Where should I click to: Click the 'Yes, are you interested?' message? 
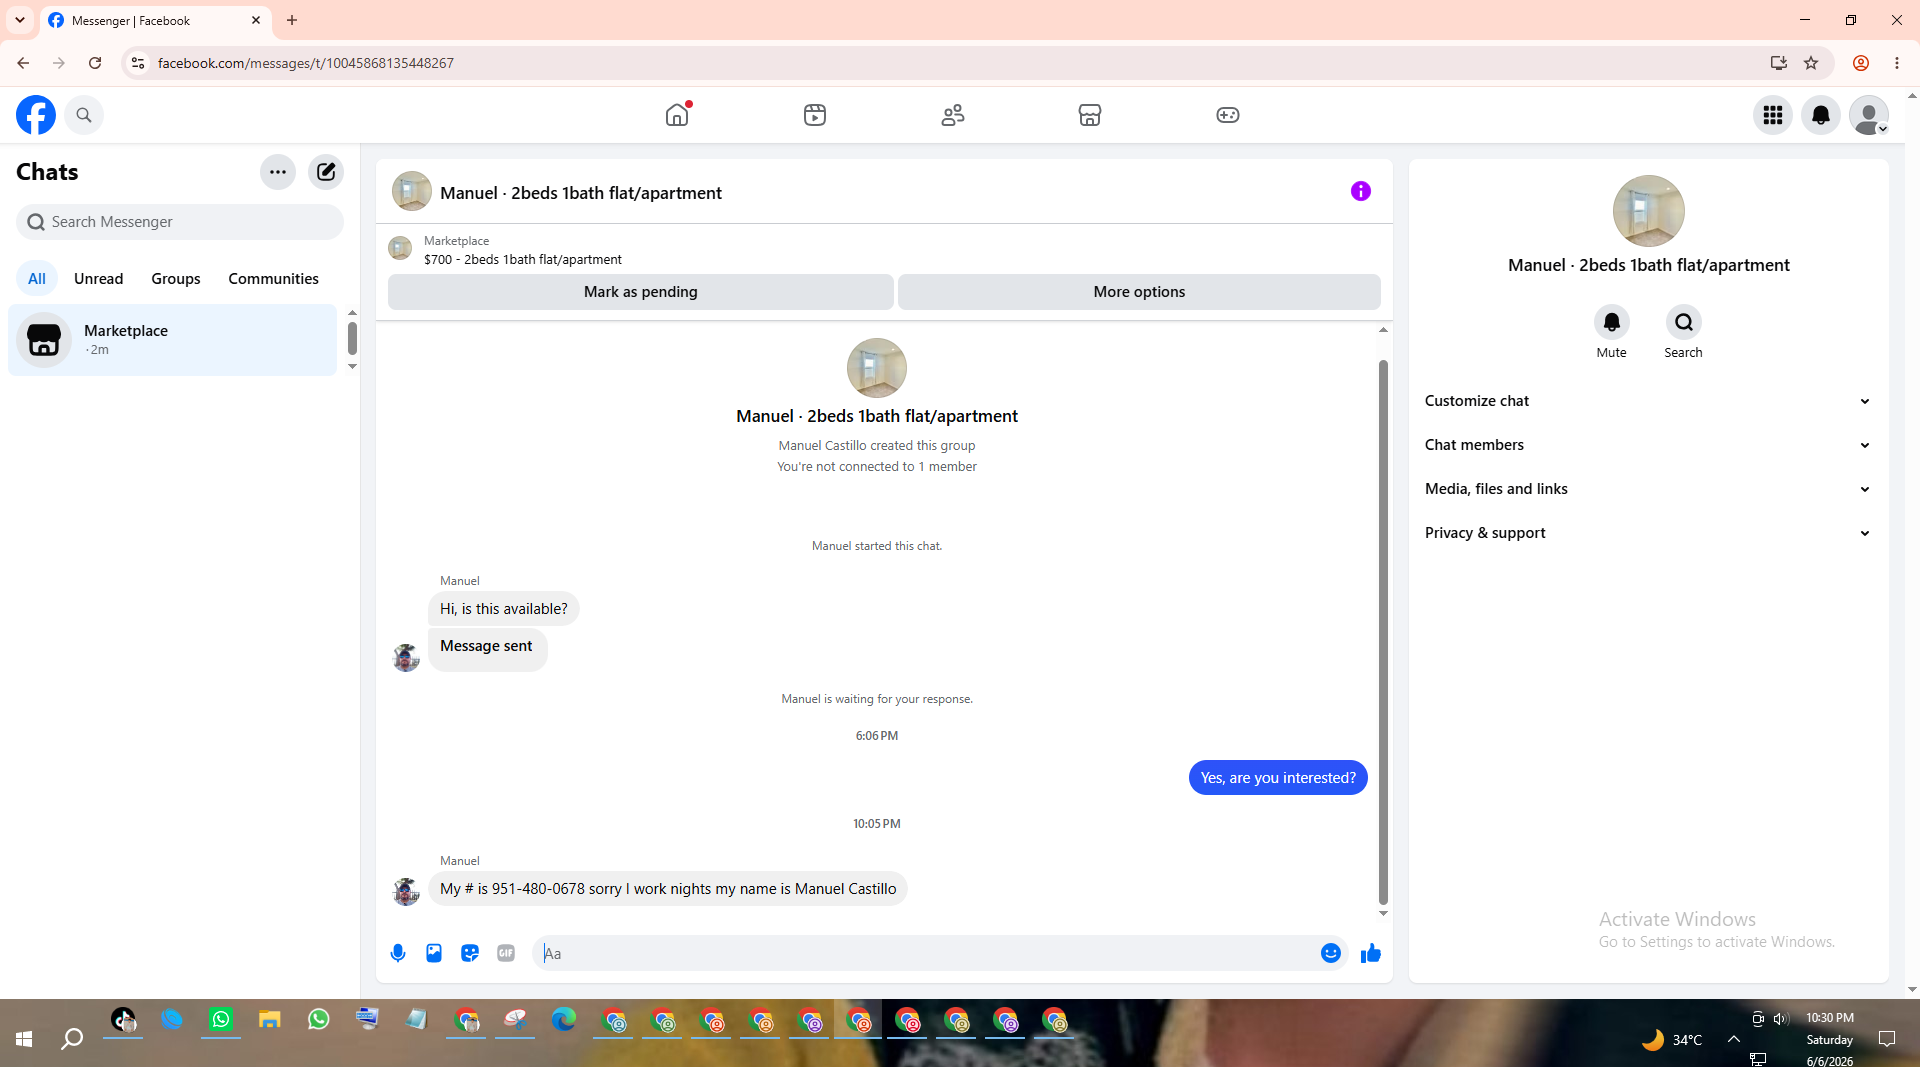(x=1278, y=778)
